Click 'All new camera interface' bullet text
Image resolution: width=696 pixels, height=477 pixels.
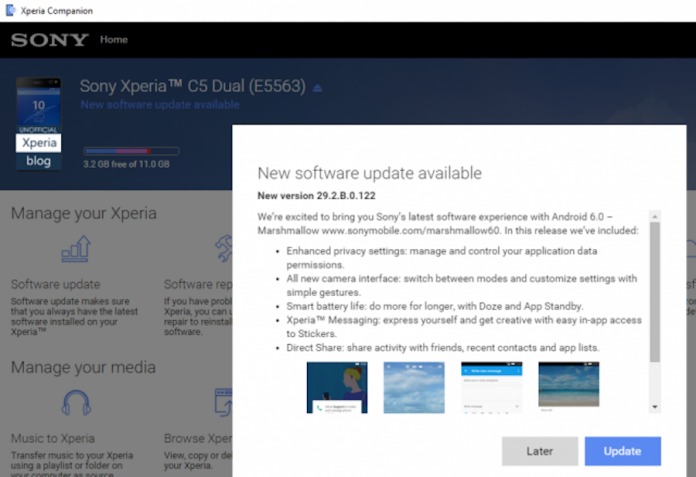(462, 285)
